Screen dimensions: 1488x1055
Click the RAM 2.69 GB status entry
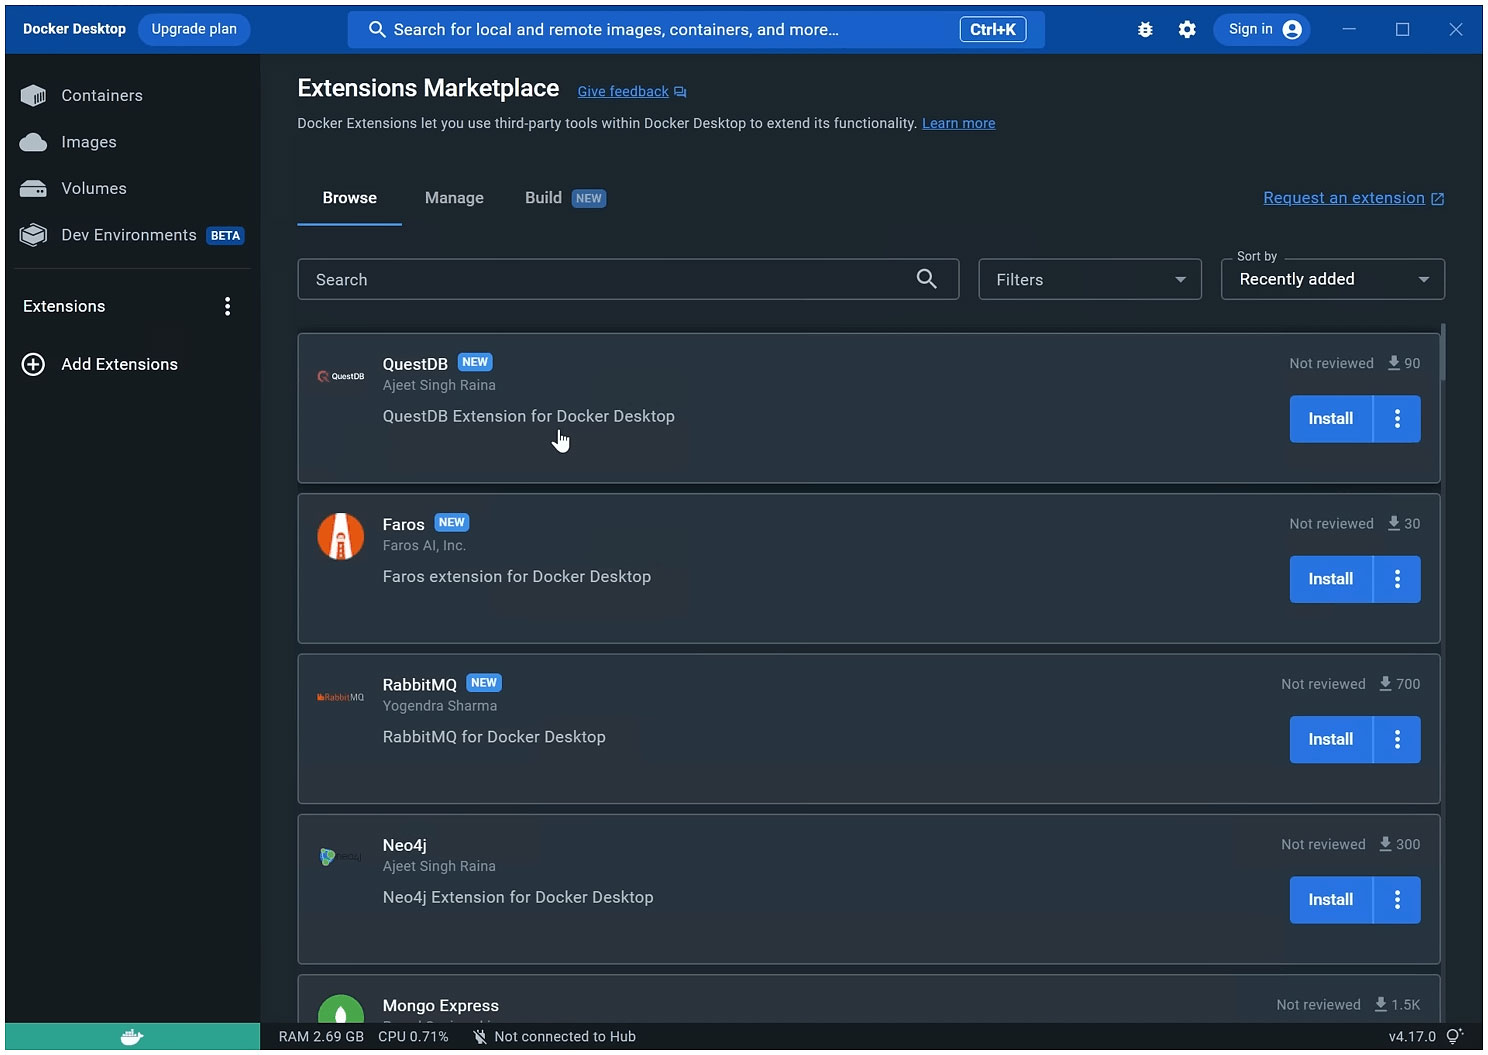[321, 1037]
